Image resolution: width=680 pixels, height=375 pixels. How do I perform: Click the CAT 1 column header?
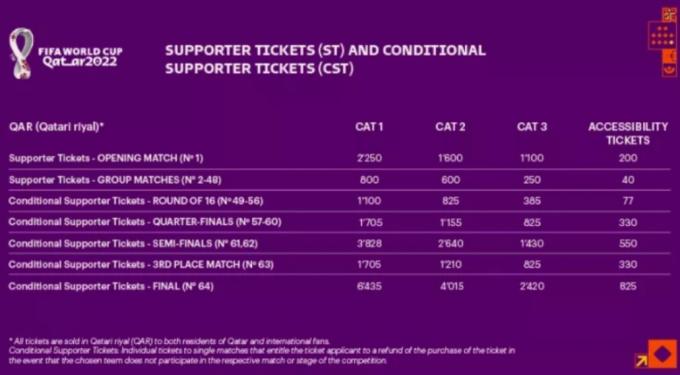point(369,127)
